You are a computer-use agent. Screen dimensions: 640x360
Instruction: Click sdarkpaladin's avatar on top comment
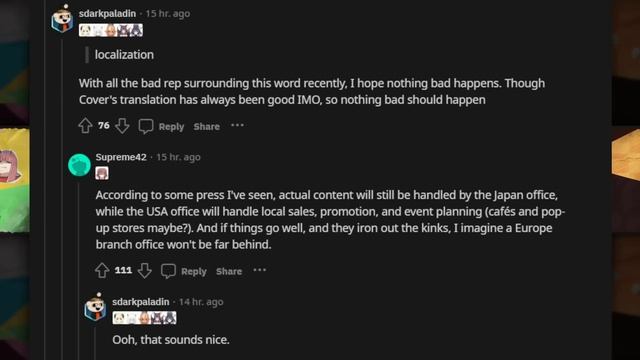click(x=62, y=19)
